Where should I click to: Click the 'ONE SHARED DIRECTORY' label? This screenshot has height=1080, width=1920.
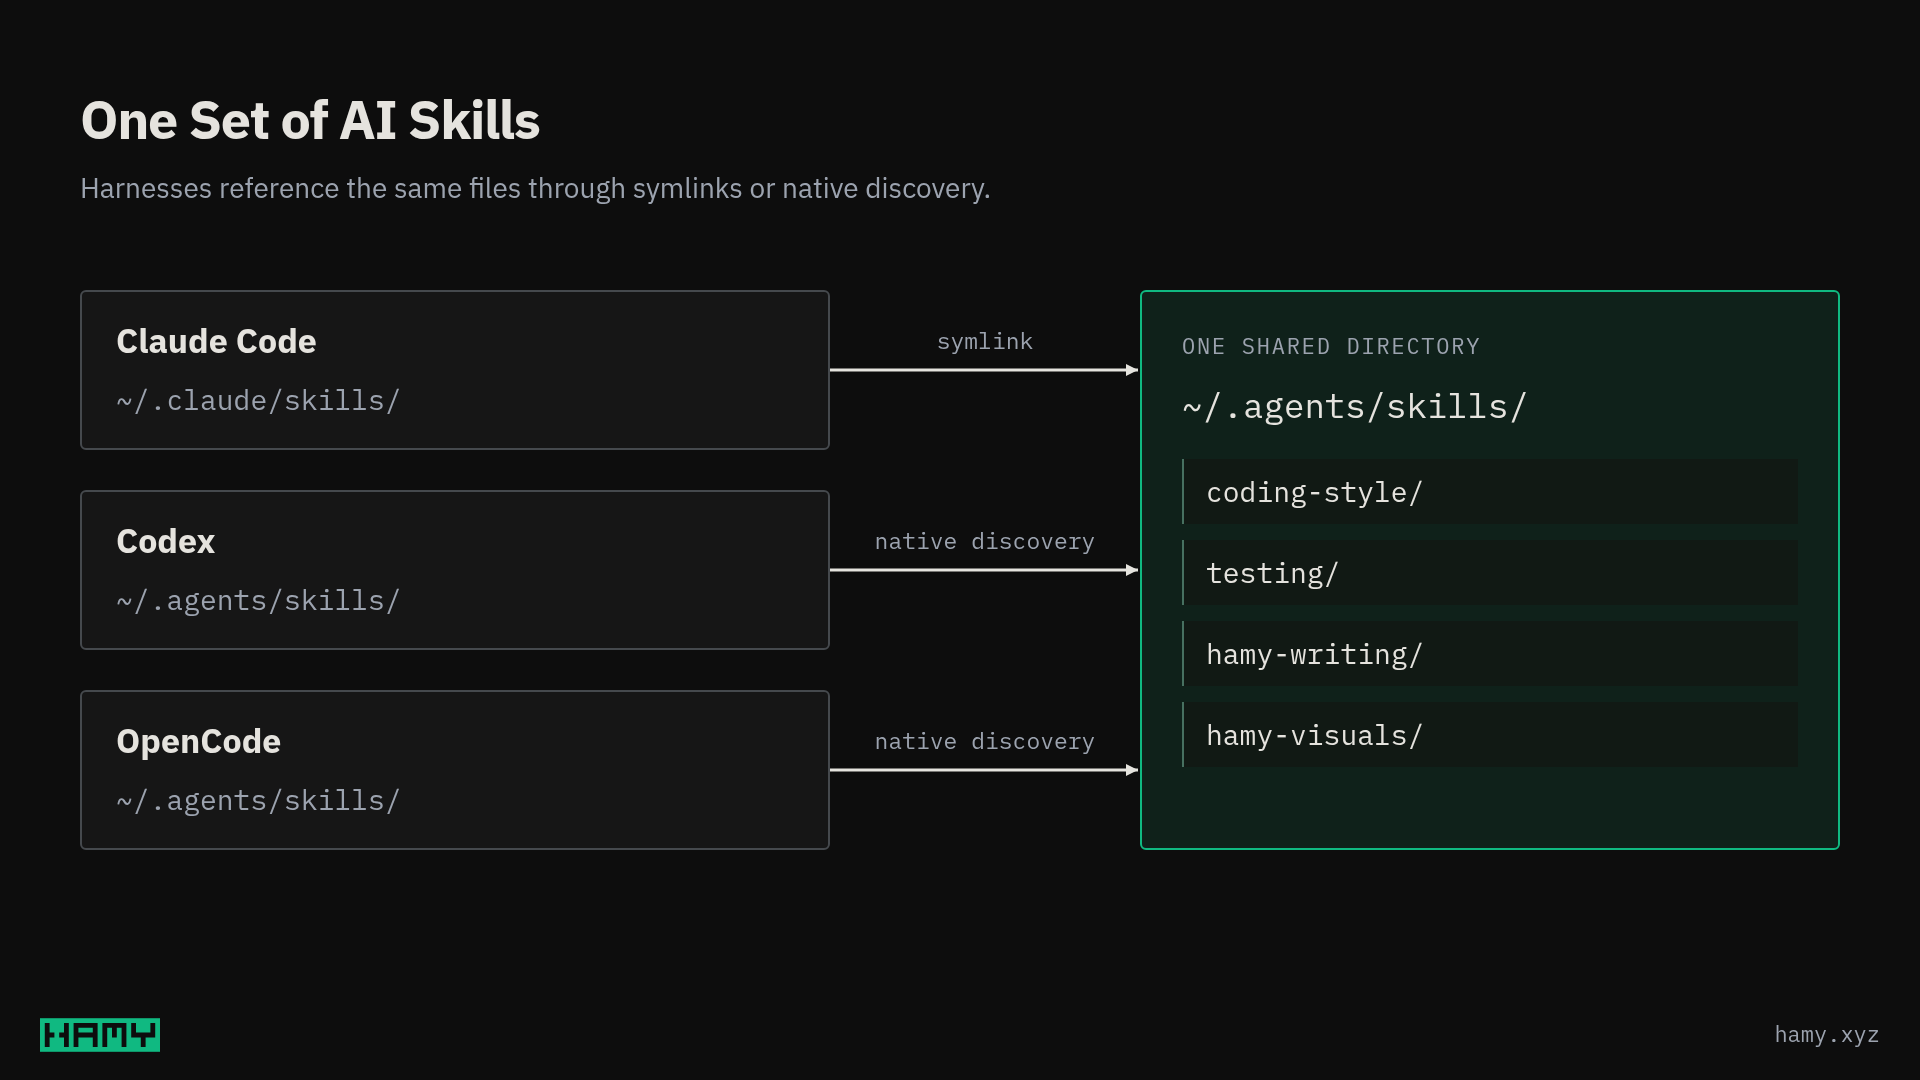pyautogui.click(x=1331, y=347)
